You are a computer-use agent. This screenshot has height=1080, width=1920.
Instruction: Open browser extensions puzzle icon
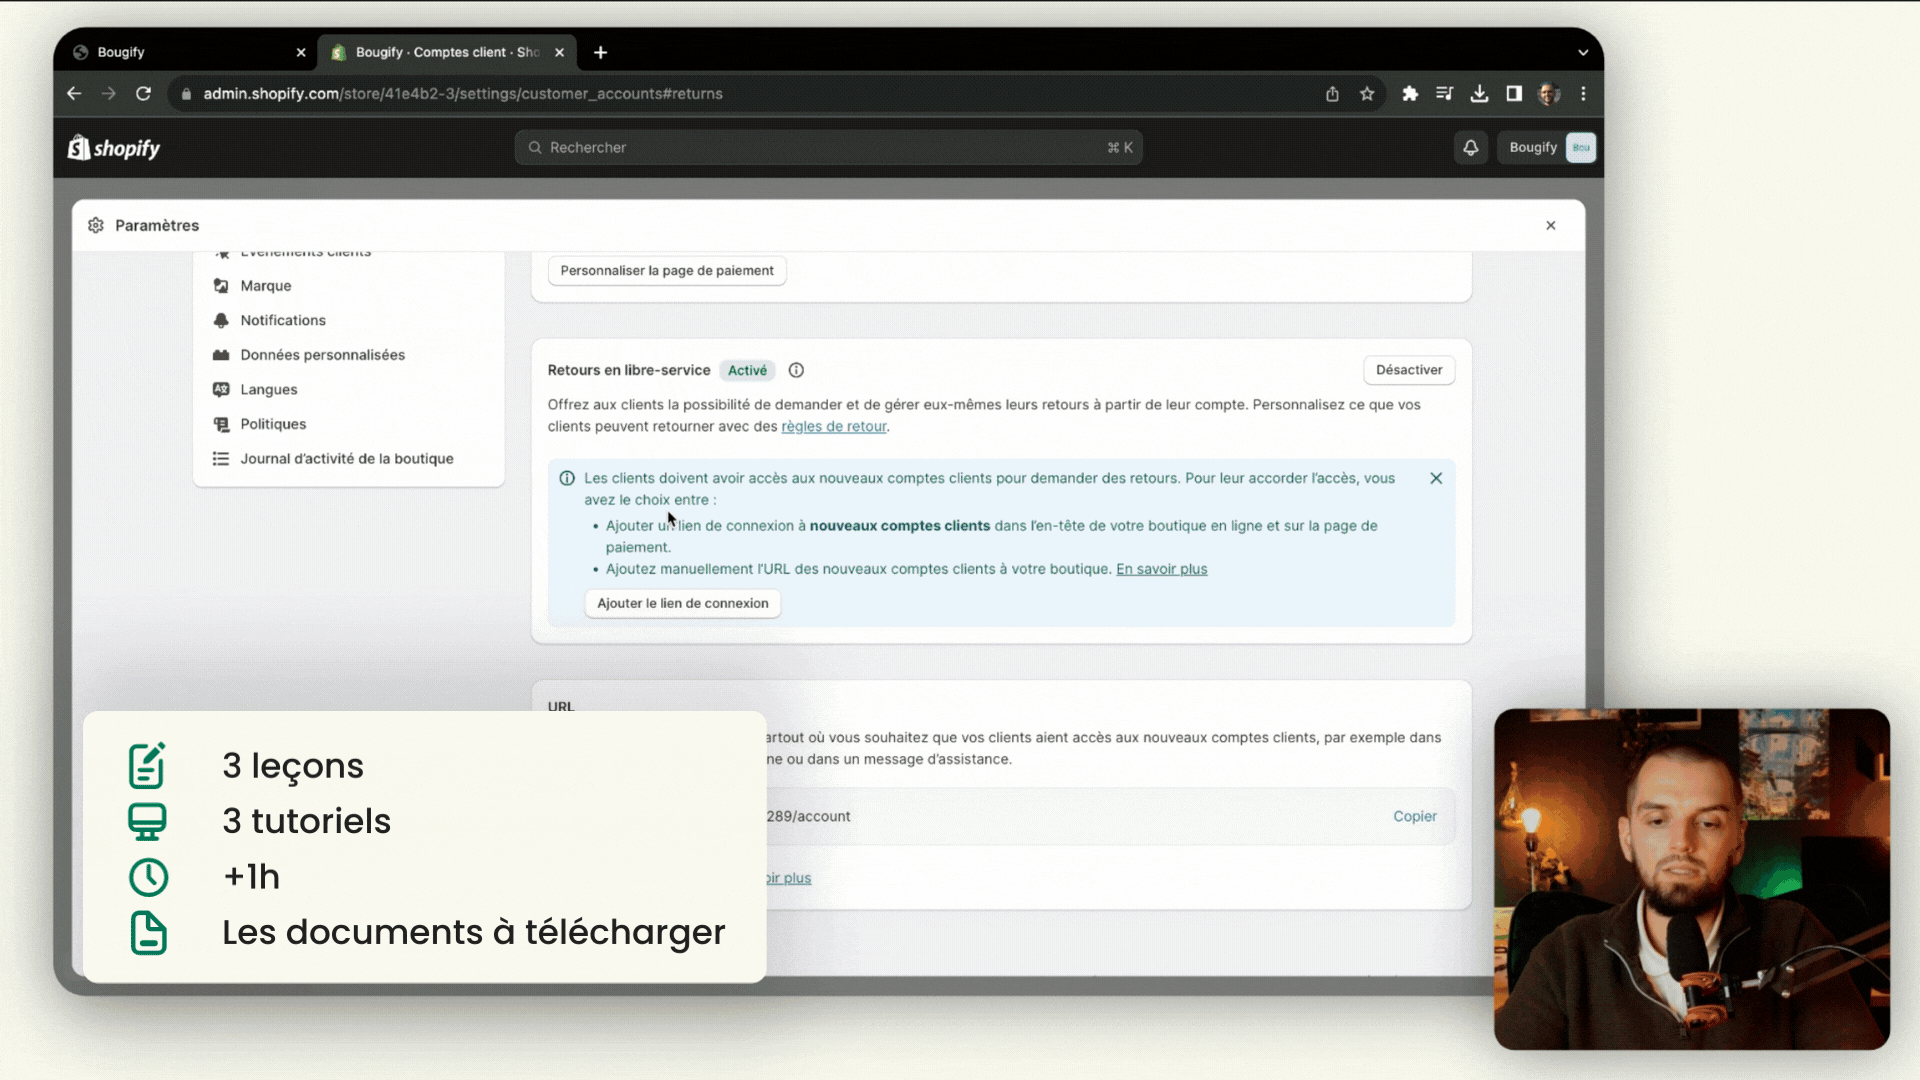1410,94
